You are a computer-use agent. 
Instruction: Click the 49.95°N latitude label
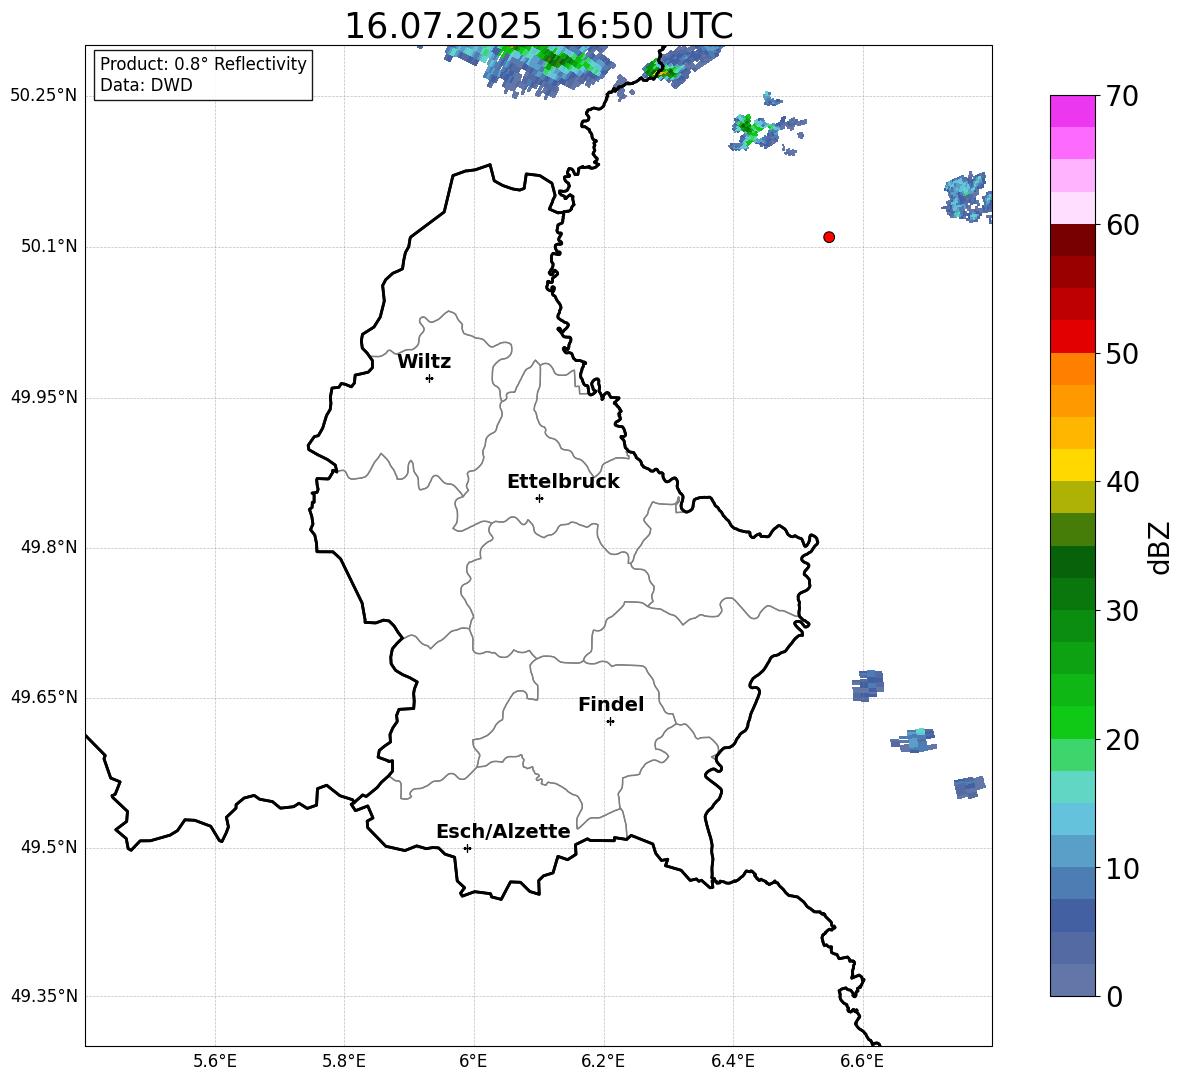pos(44,396)
